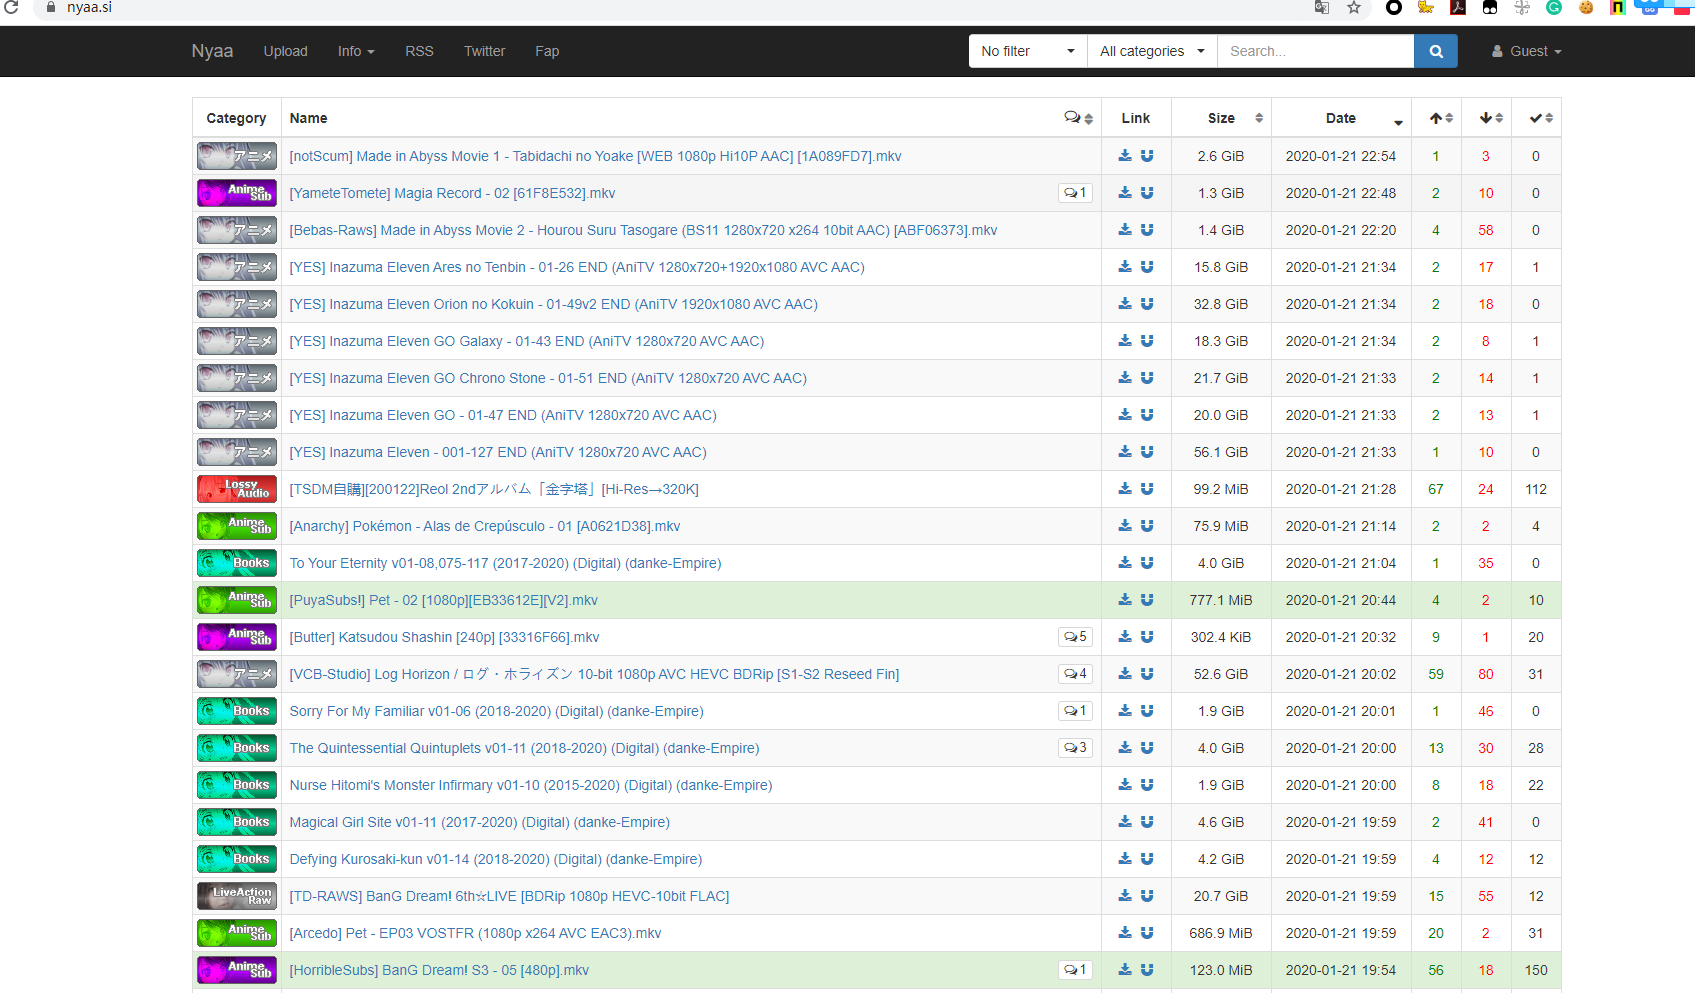This screenshot has height=993, width=1695.
Task: Open the BanG Dream! 6th LIVE torrent link
Action: 509,896
